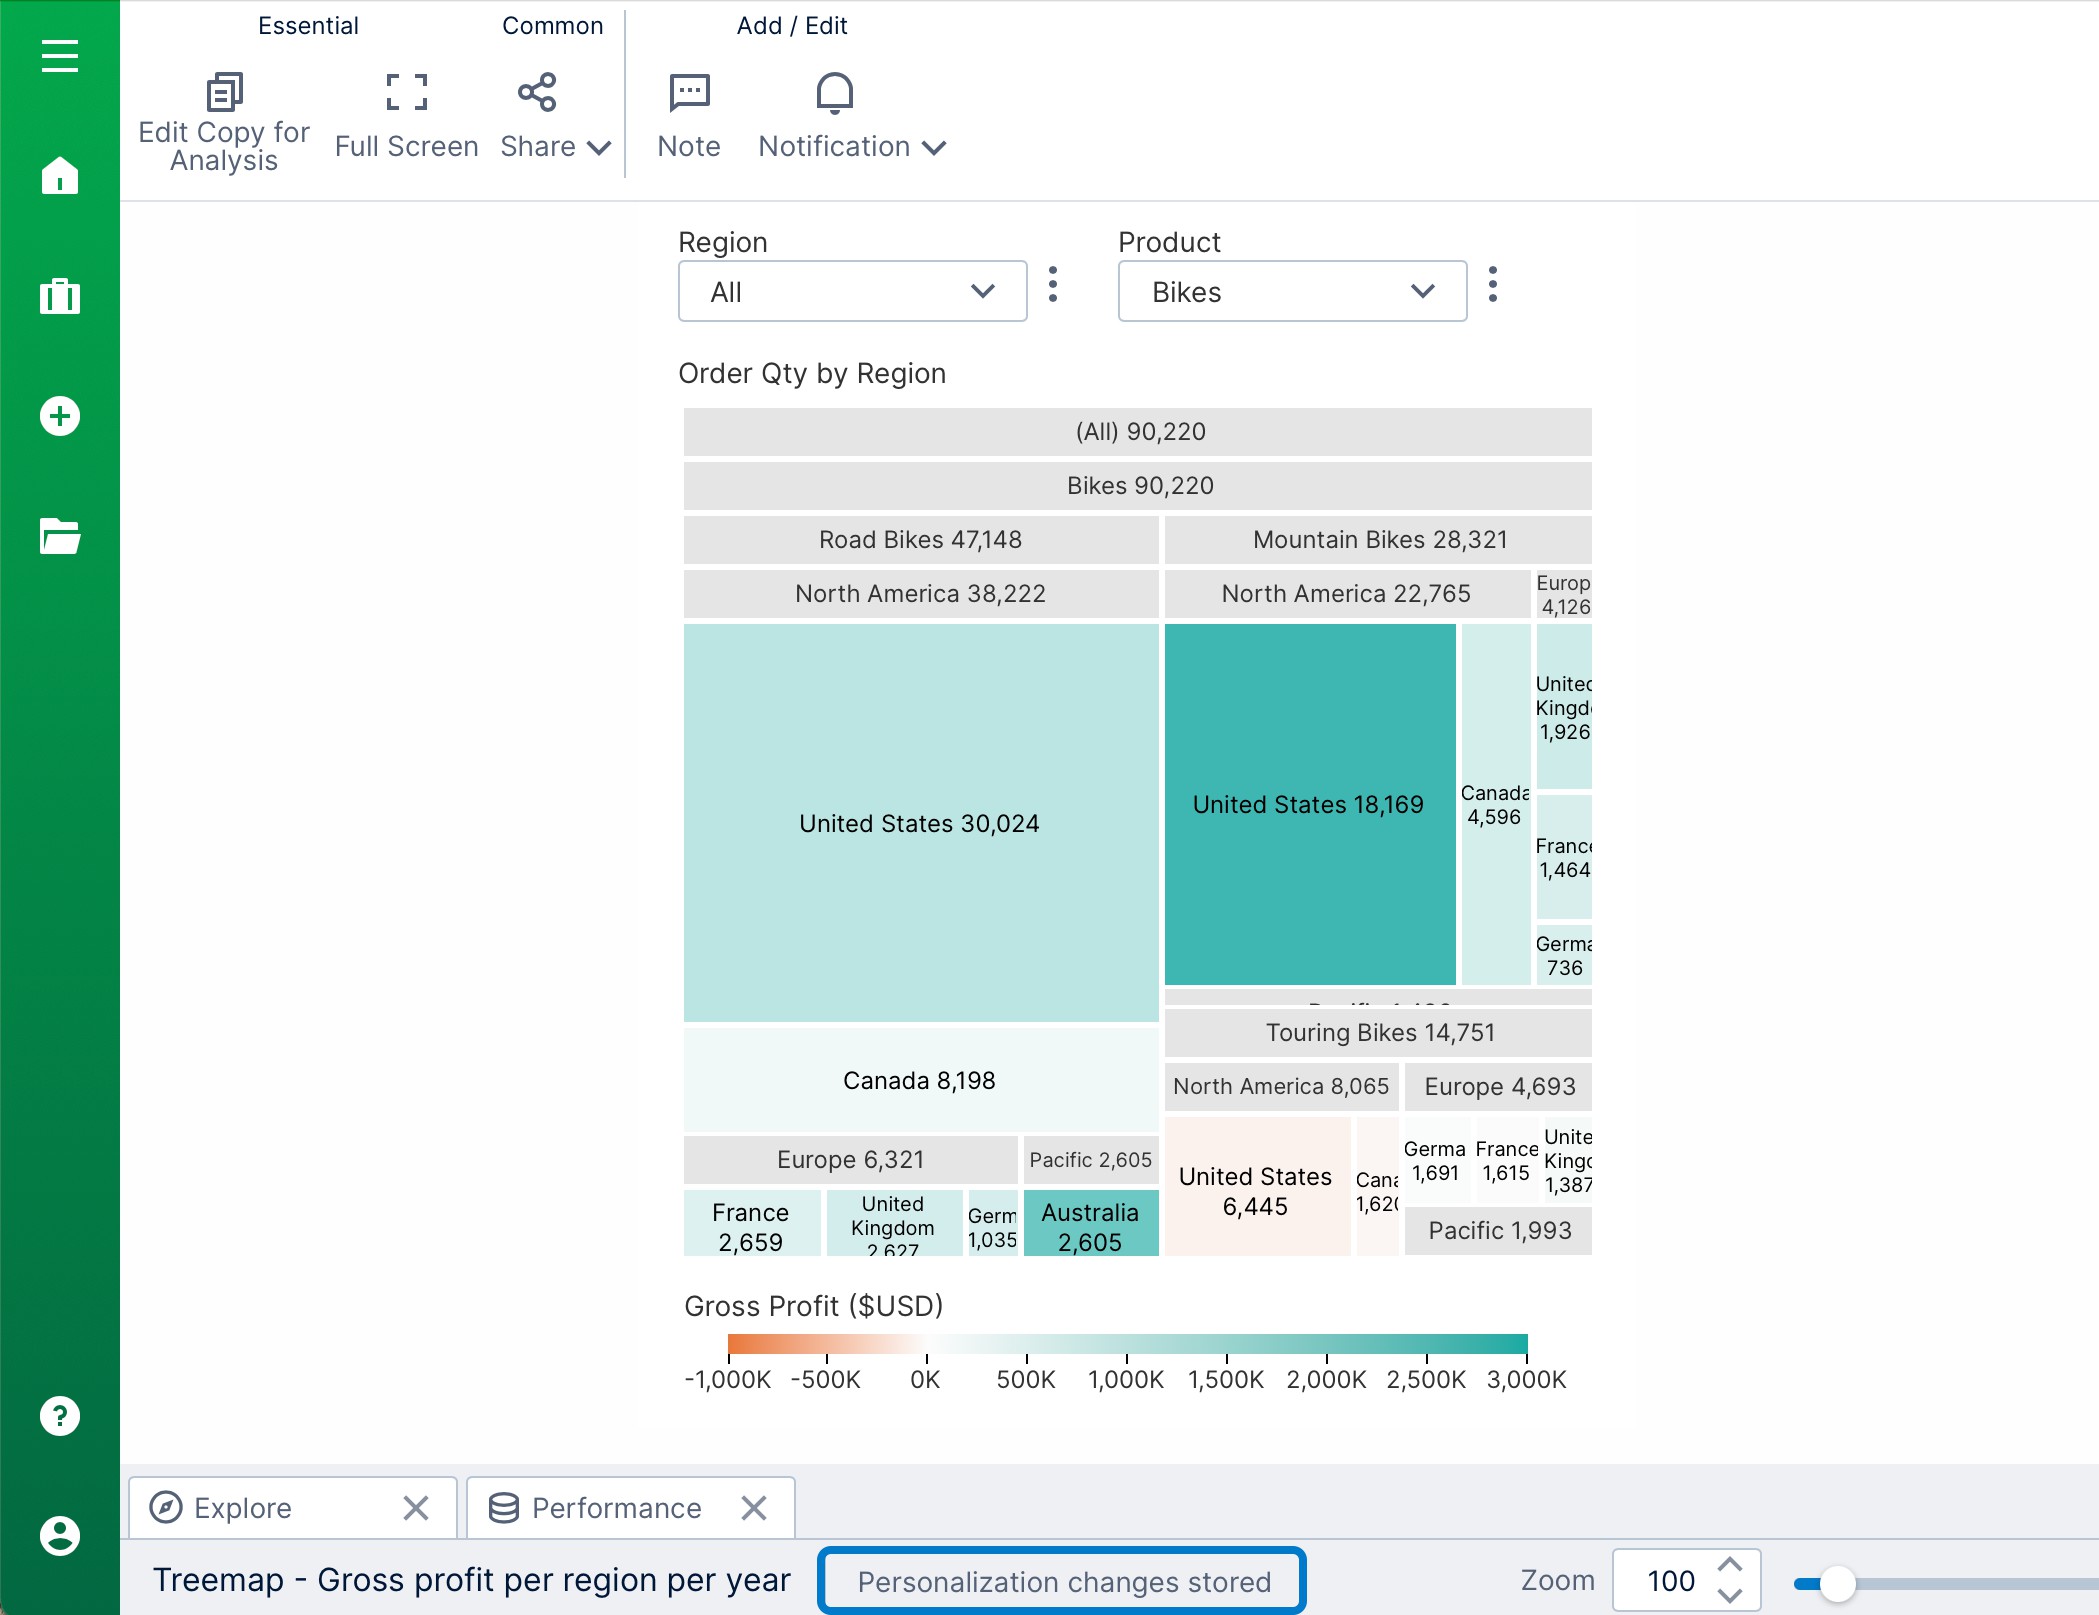Screen dimensions: 2099x1615
Task: Add a Note to the story
Action: [x=688, y=113]
